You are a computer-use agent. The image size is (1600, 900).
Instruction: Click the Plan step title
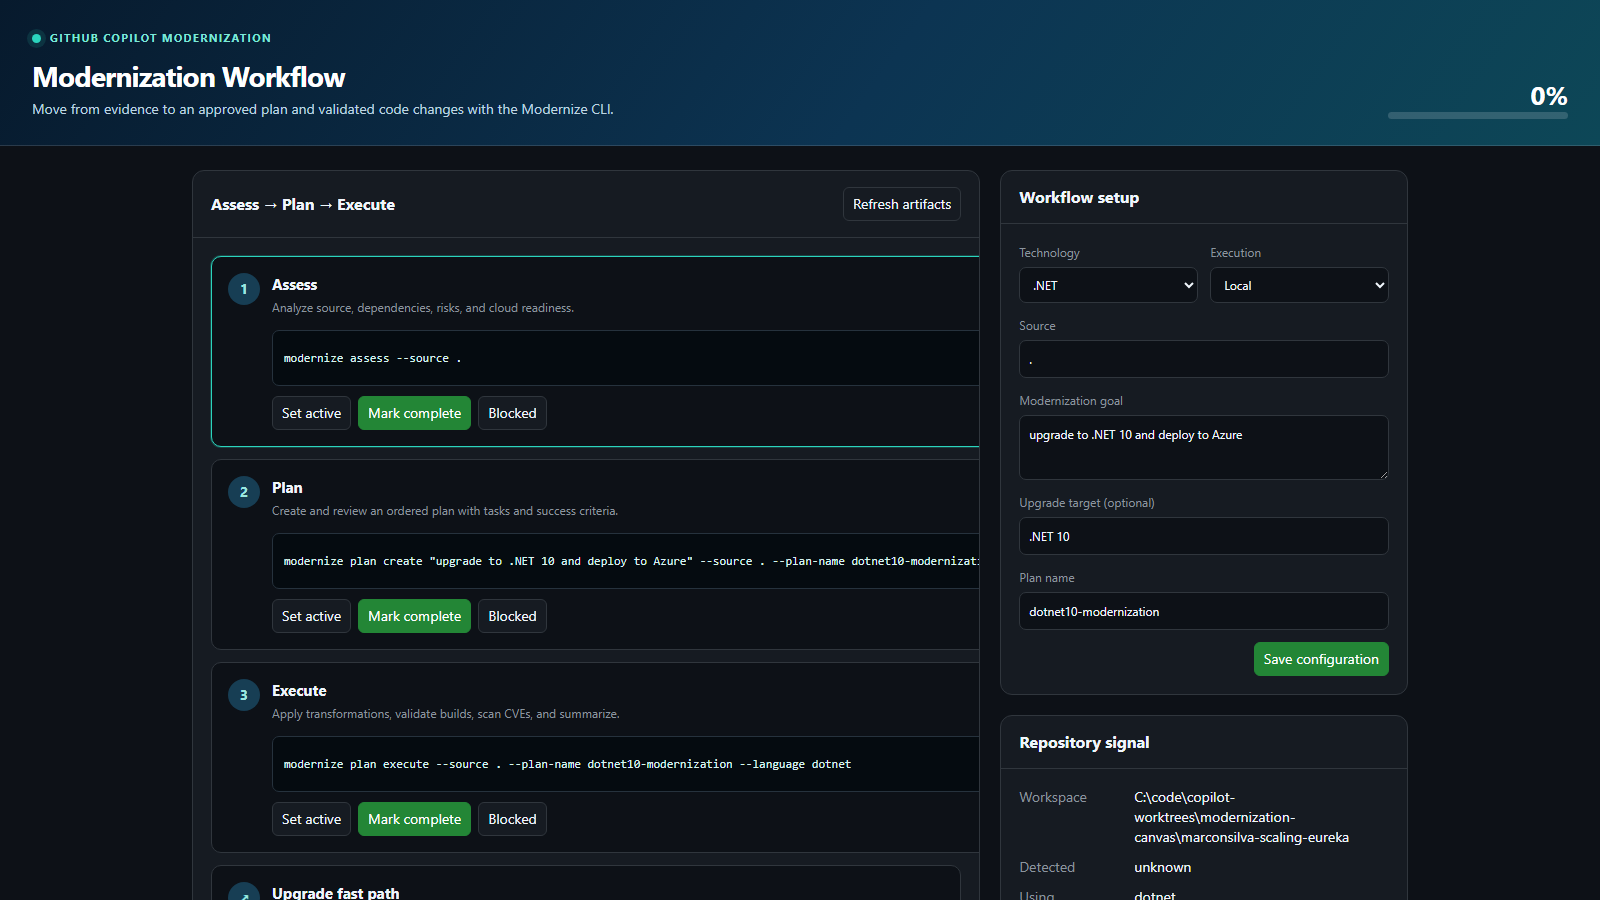287,488
